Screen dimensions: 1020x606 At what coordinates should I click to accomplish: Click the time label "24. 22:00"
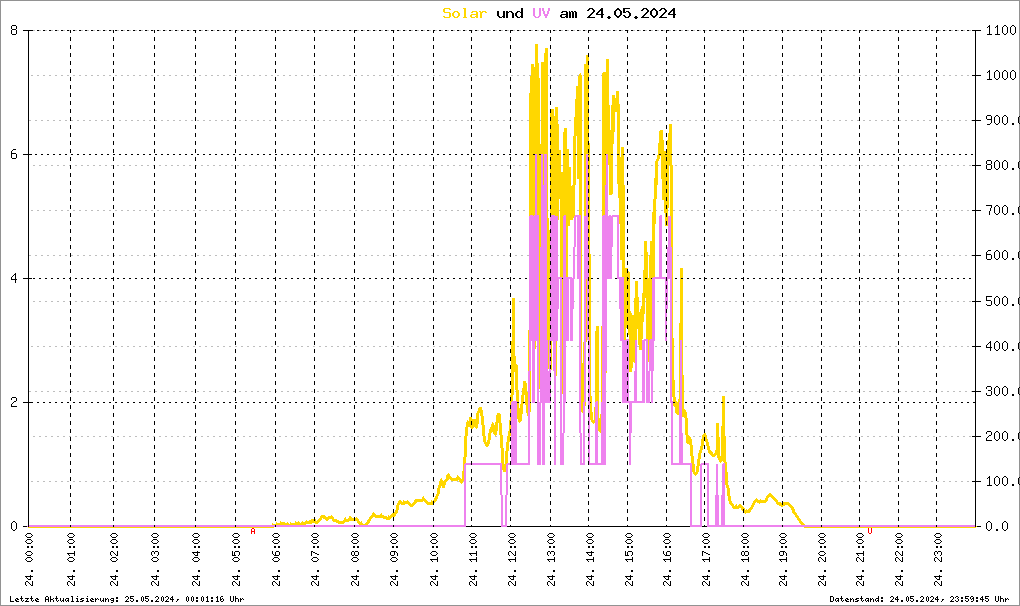(x=898, y=560)
